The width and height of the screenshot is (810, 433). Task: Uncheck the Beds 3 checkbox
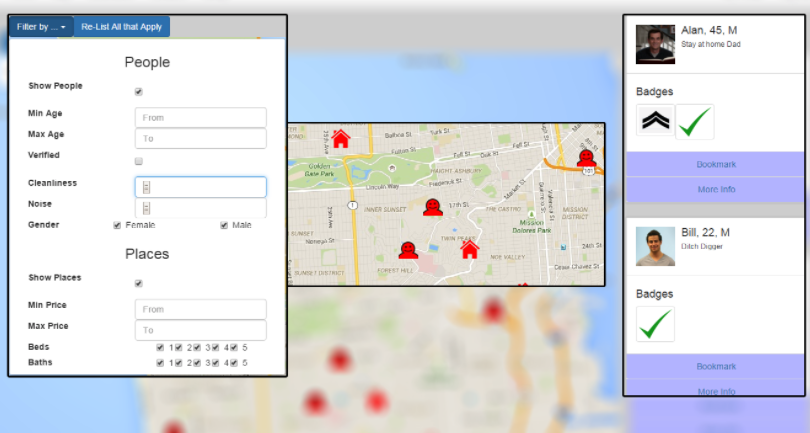tap(197, 348)
